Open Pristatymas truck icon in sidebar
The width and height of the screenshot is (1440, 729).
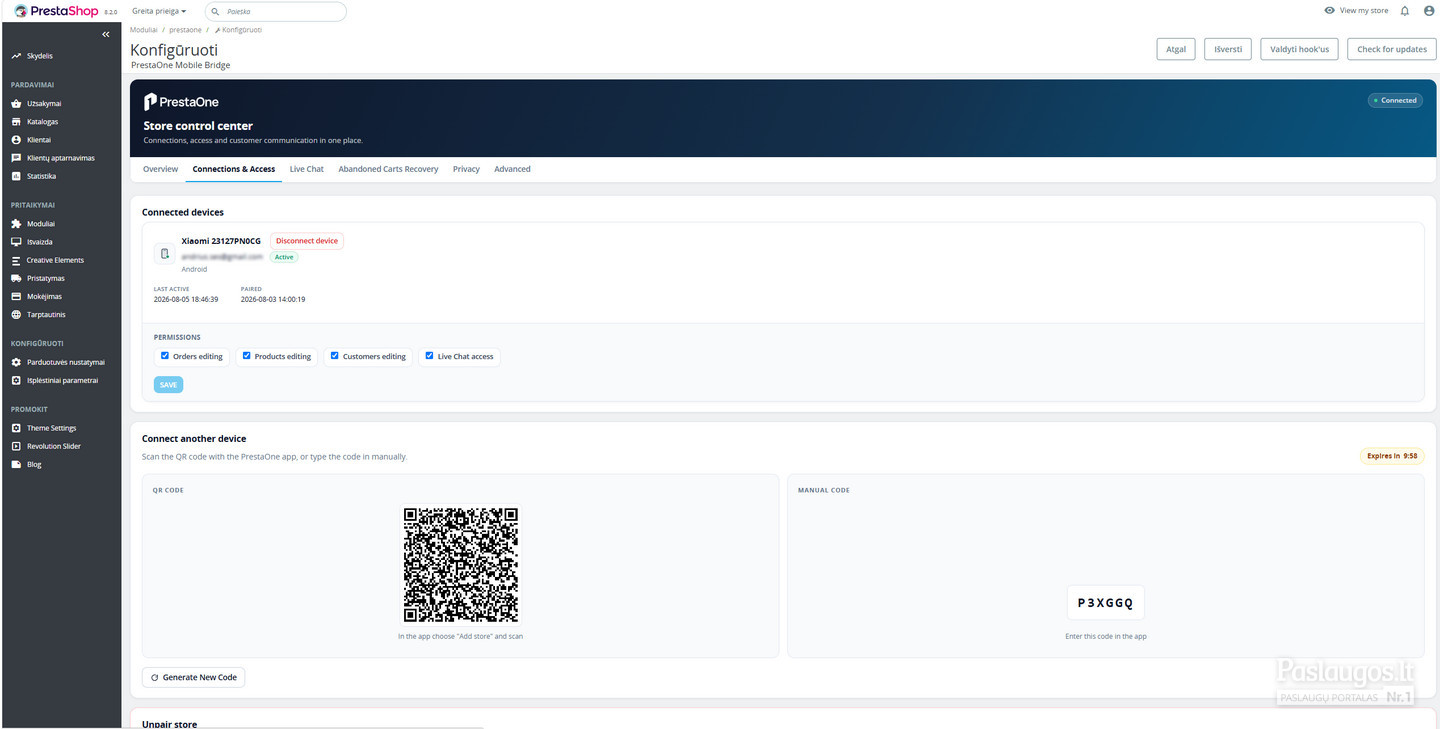(16, 278)
